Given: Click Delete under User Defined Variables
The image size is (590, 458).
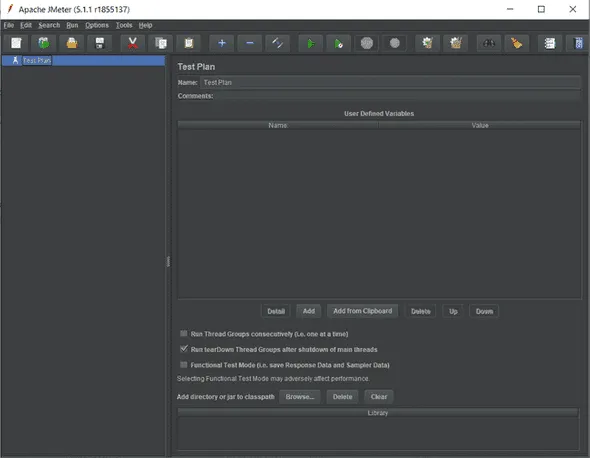Looking at the screenshot, I should pos(421,311).
